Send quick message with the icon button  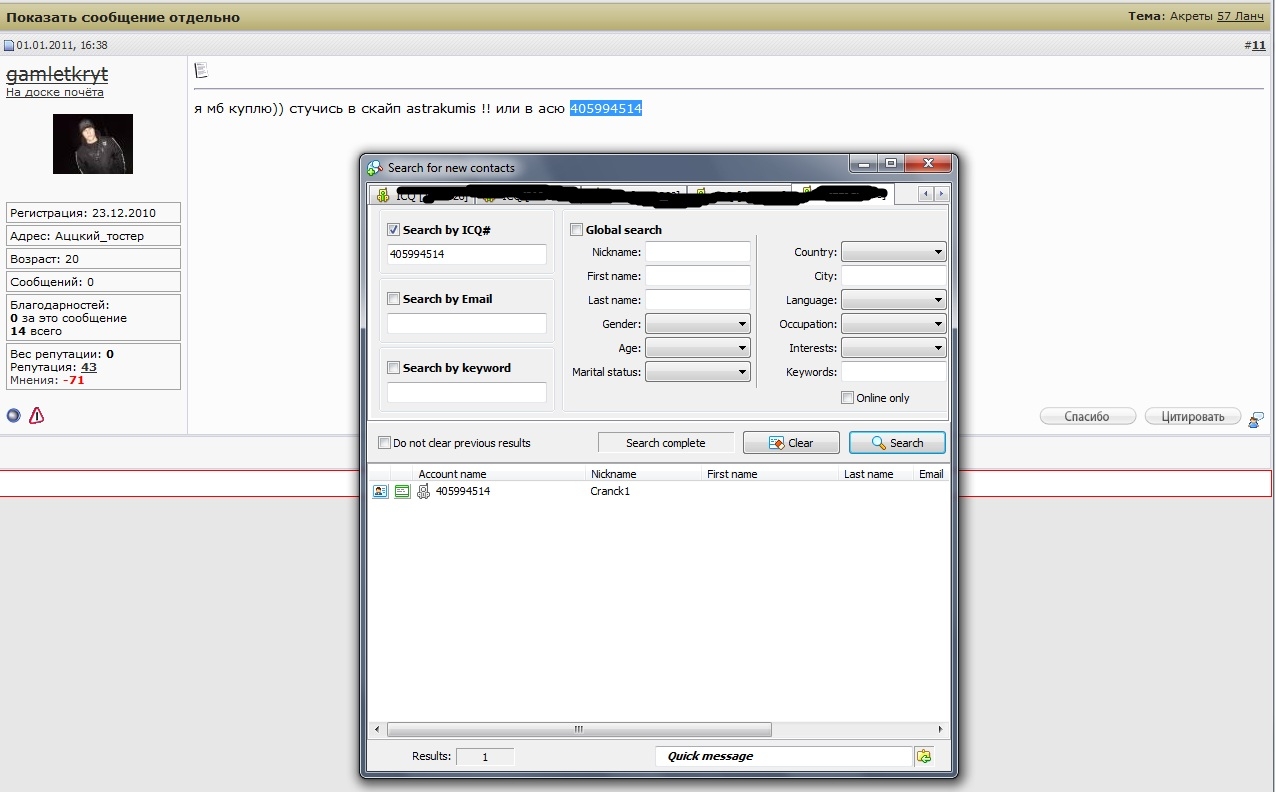(923, 756)
